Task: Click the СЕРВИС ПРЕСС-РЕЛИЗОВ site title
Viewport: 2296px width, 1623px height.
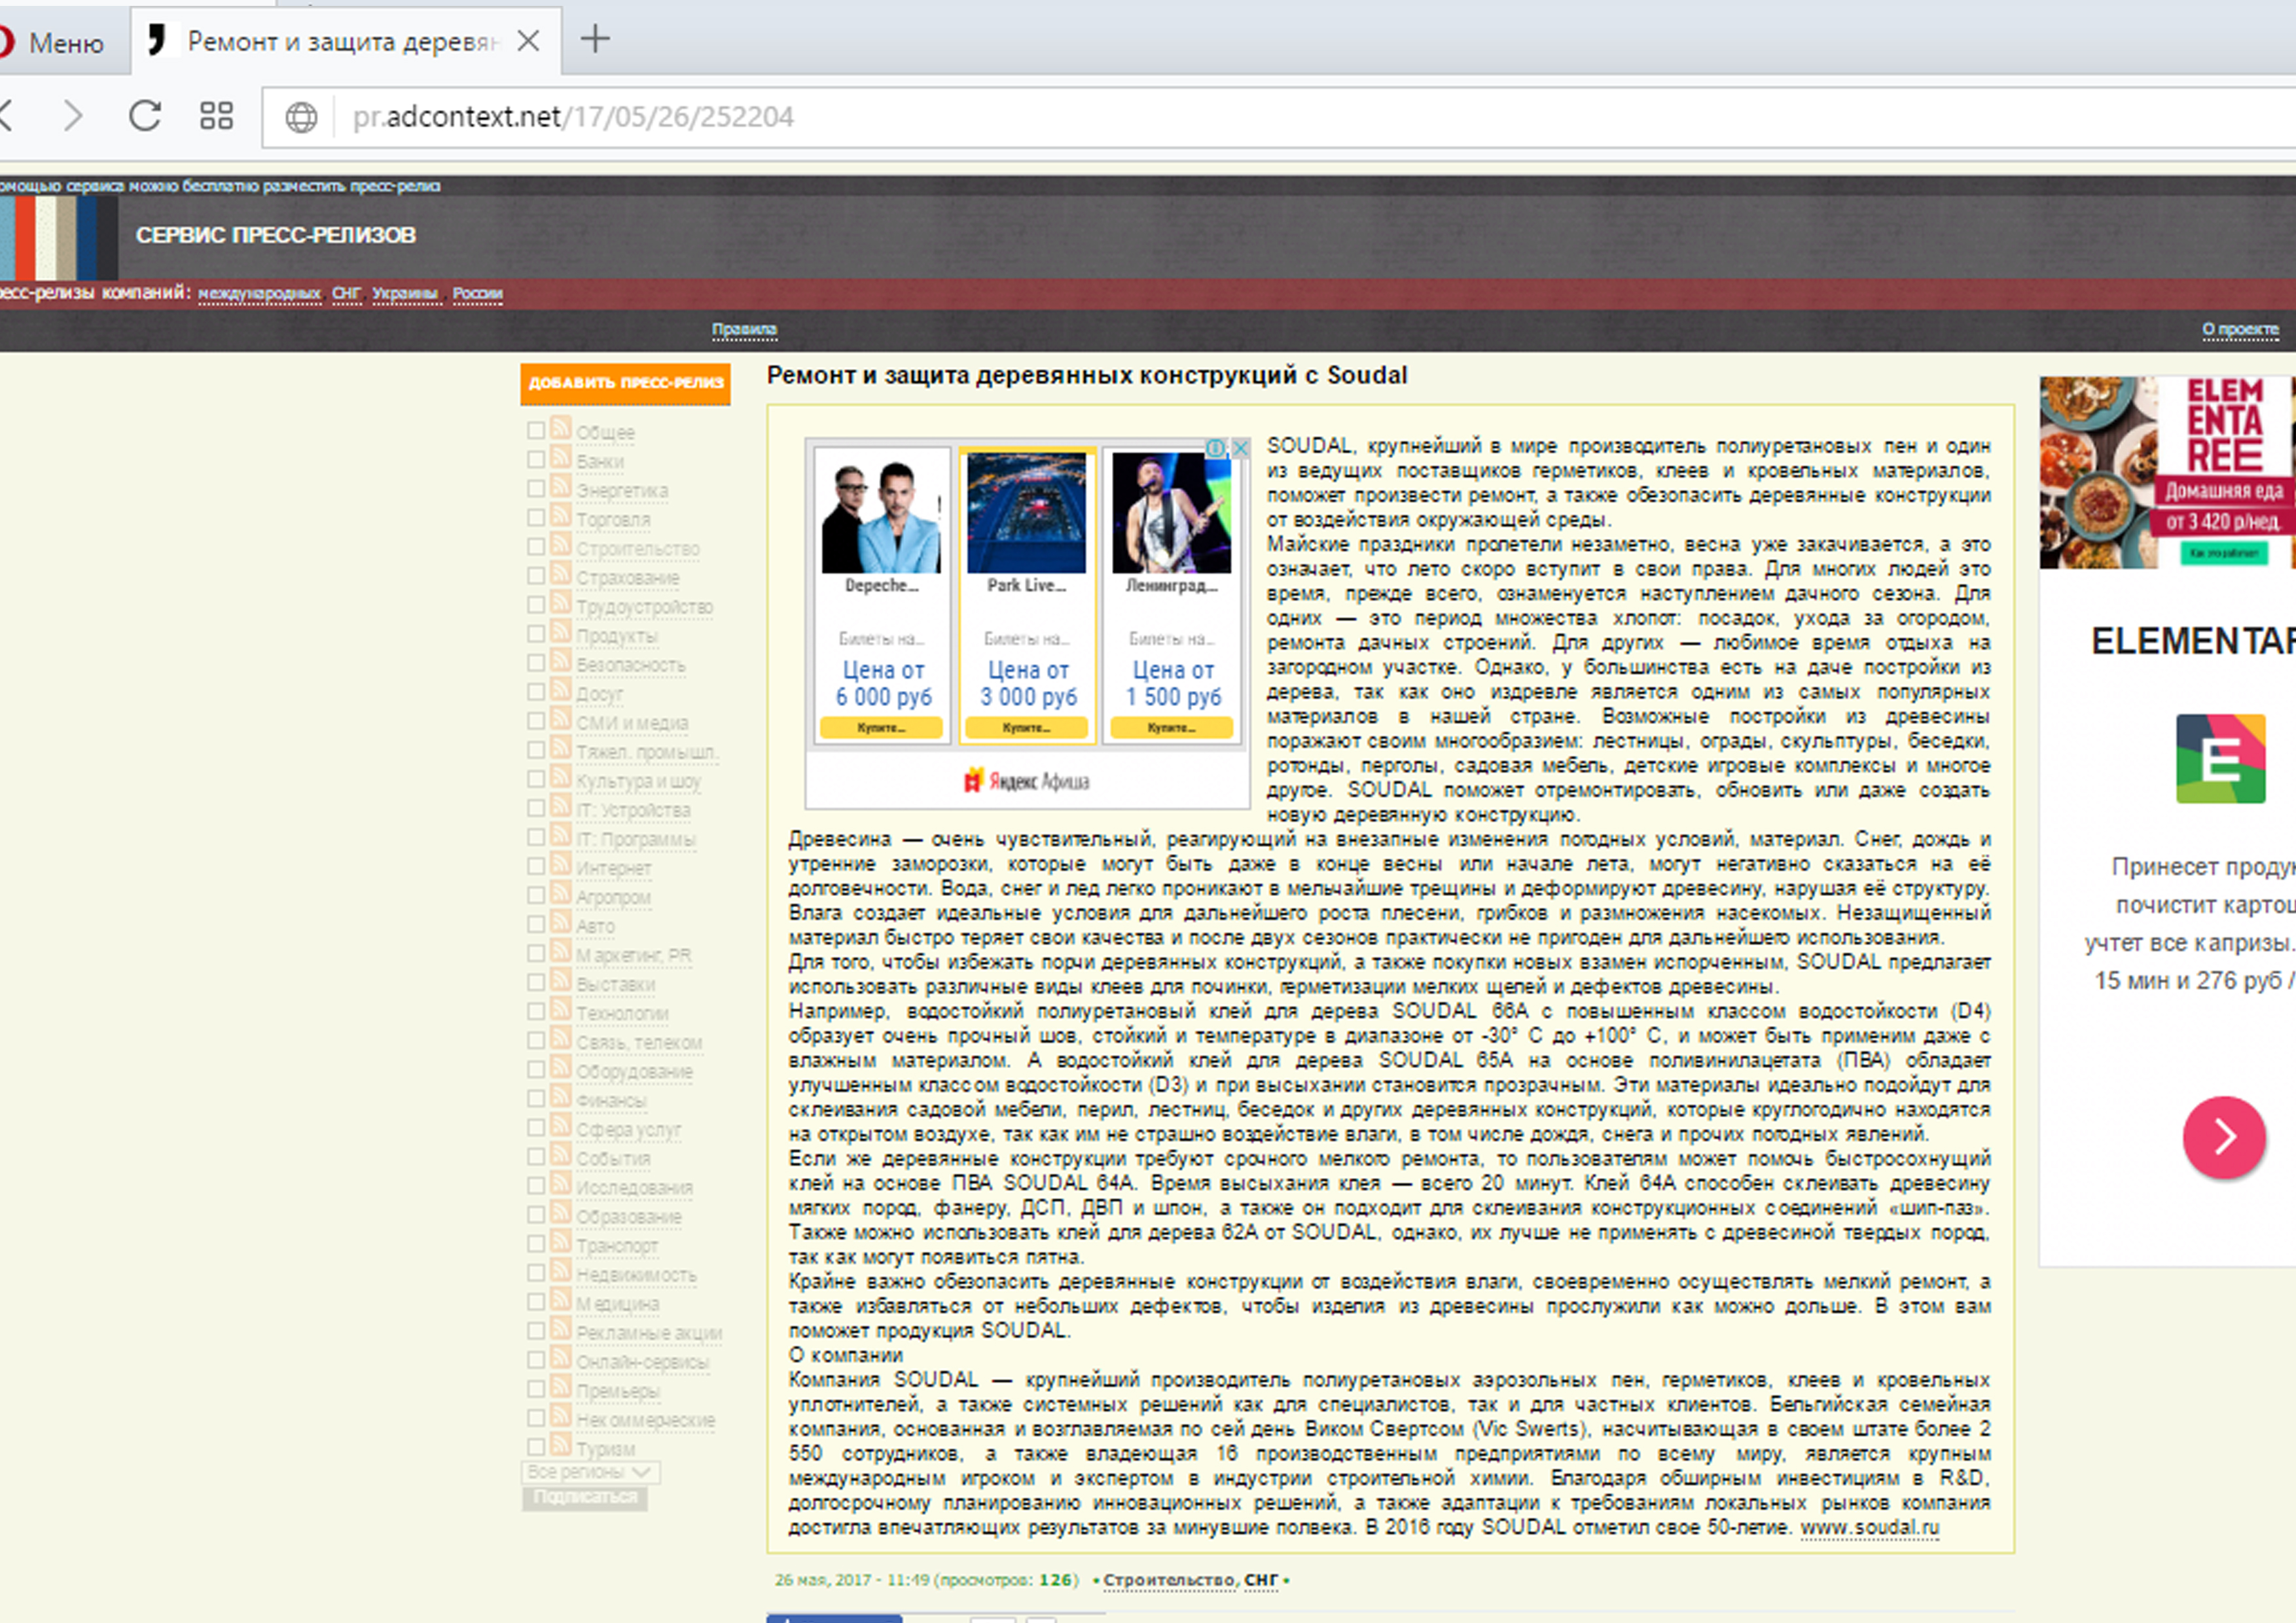Action: 276,235
